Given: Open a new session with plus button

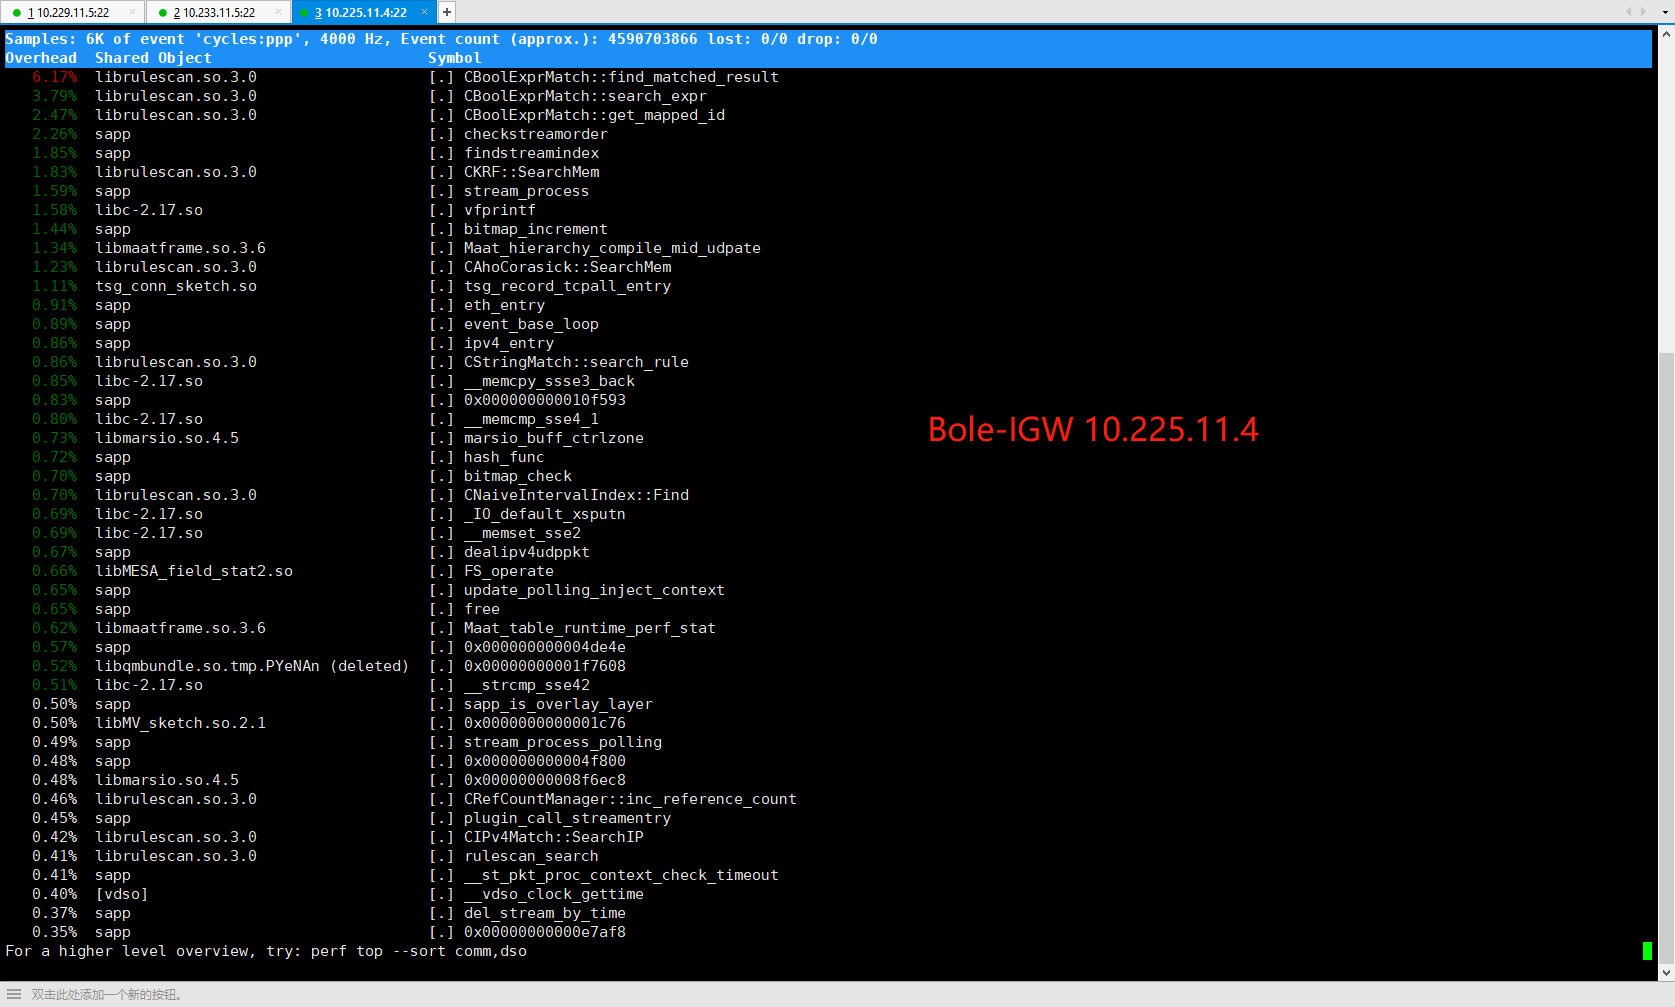Looking at the screenshot, I should (x=447, y=12).
